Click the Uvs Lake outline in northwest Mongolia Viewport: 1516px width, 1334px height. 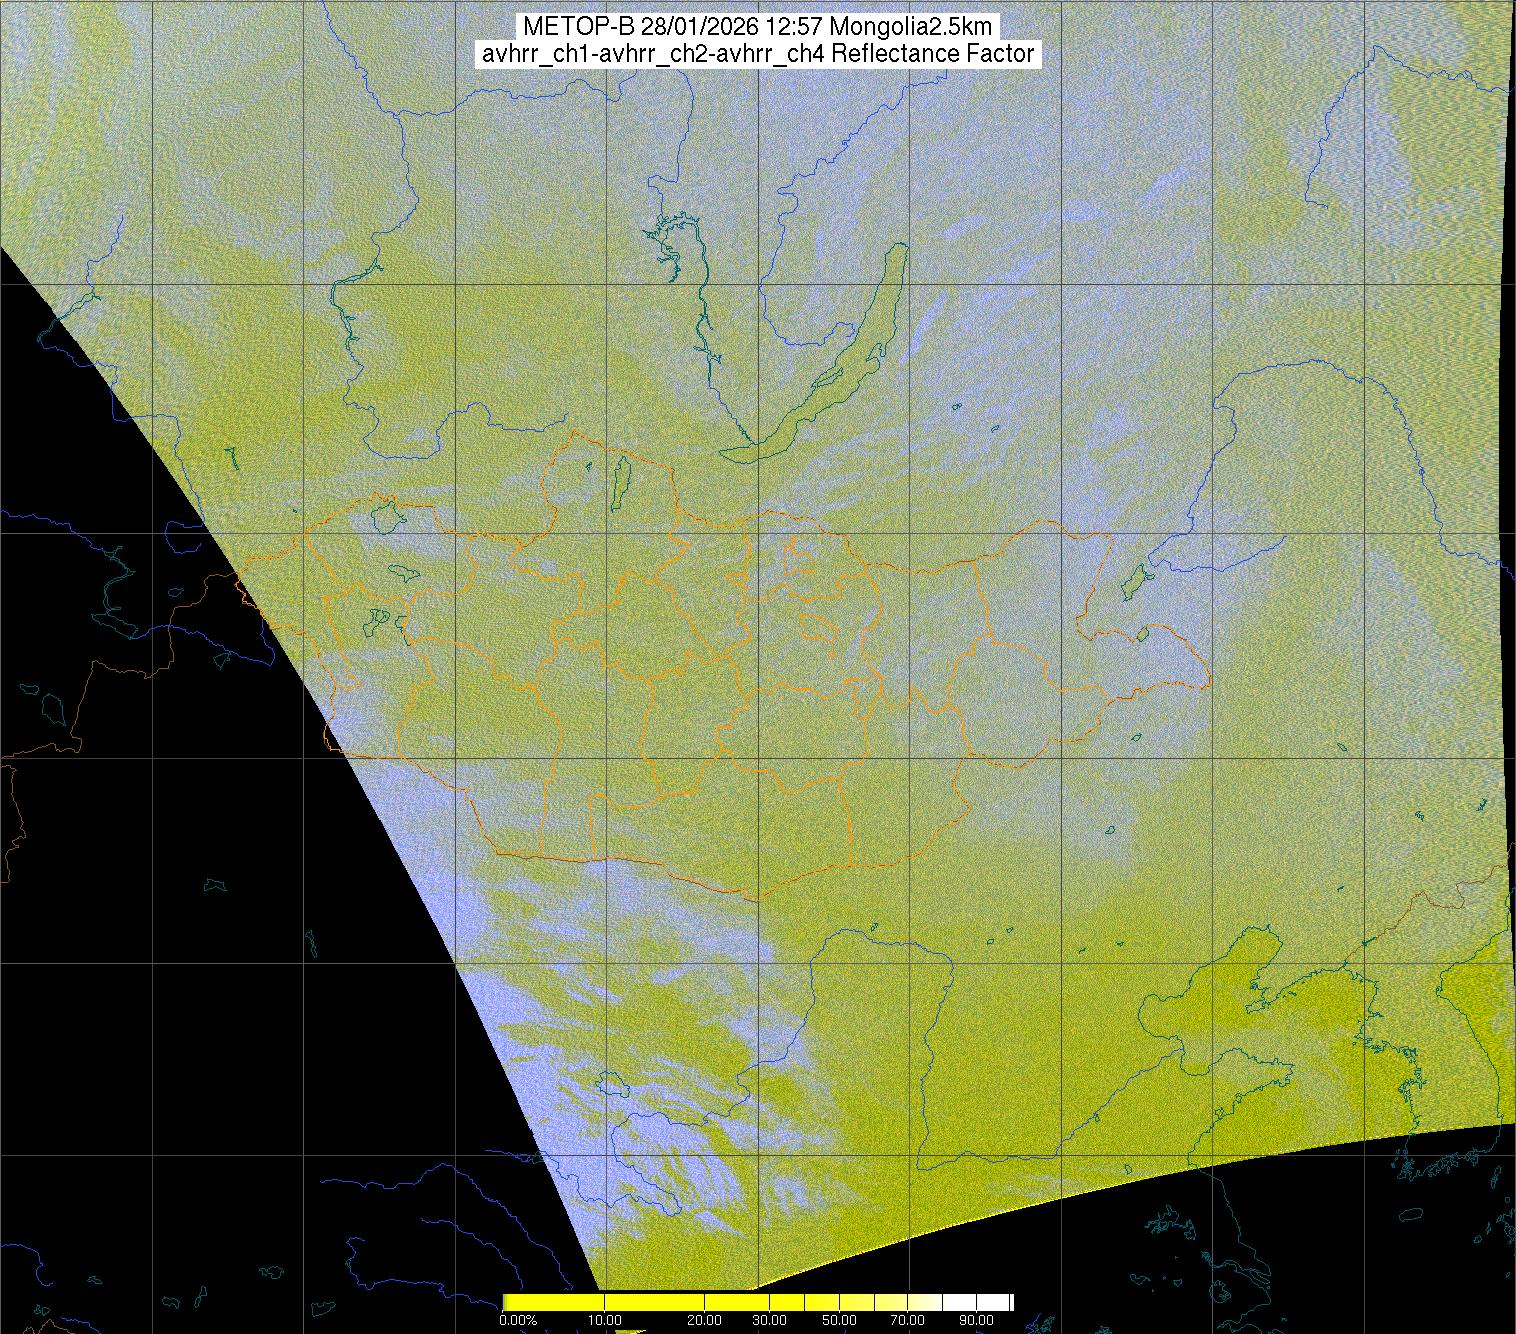tap(385, 516)
